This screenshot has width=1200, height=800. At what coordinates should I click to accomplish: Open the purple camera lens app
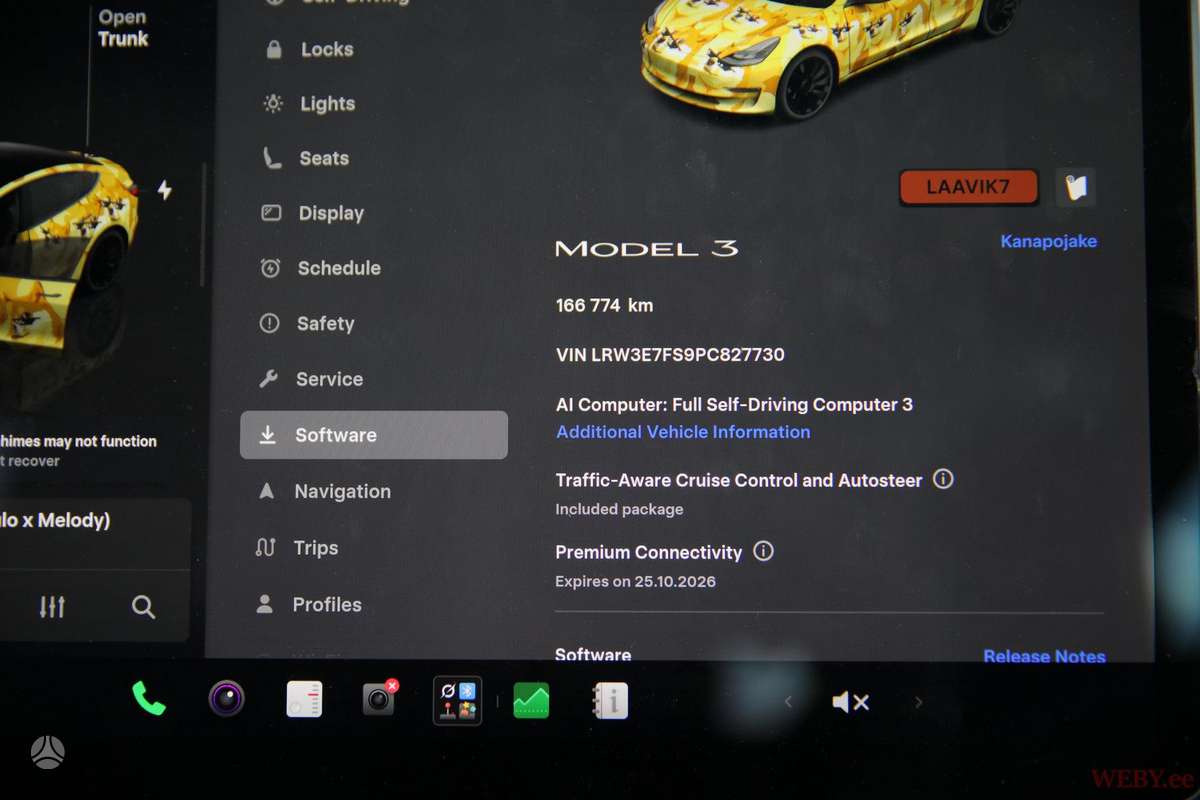(x=227, y=698)
